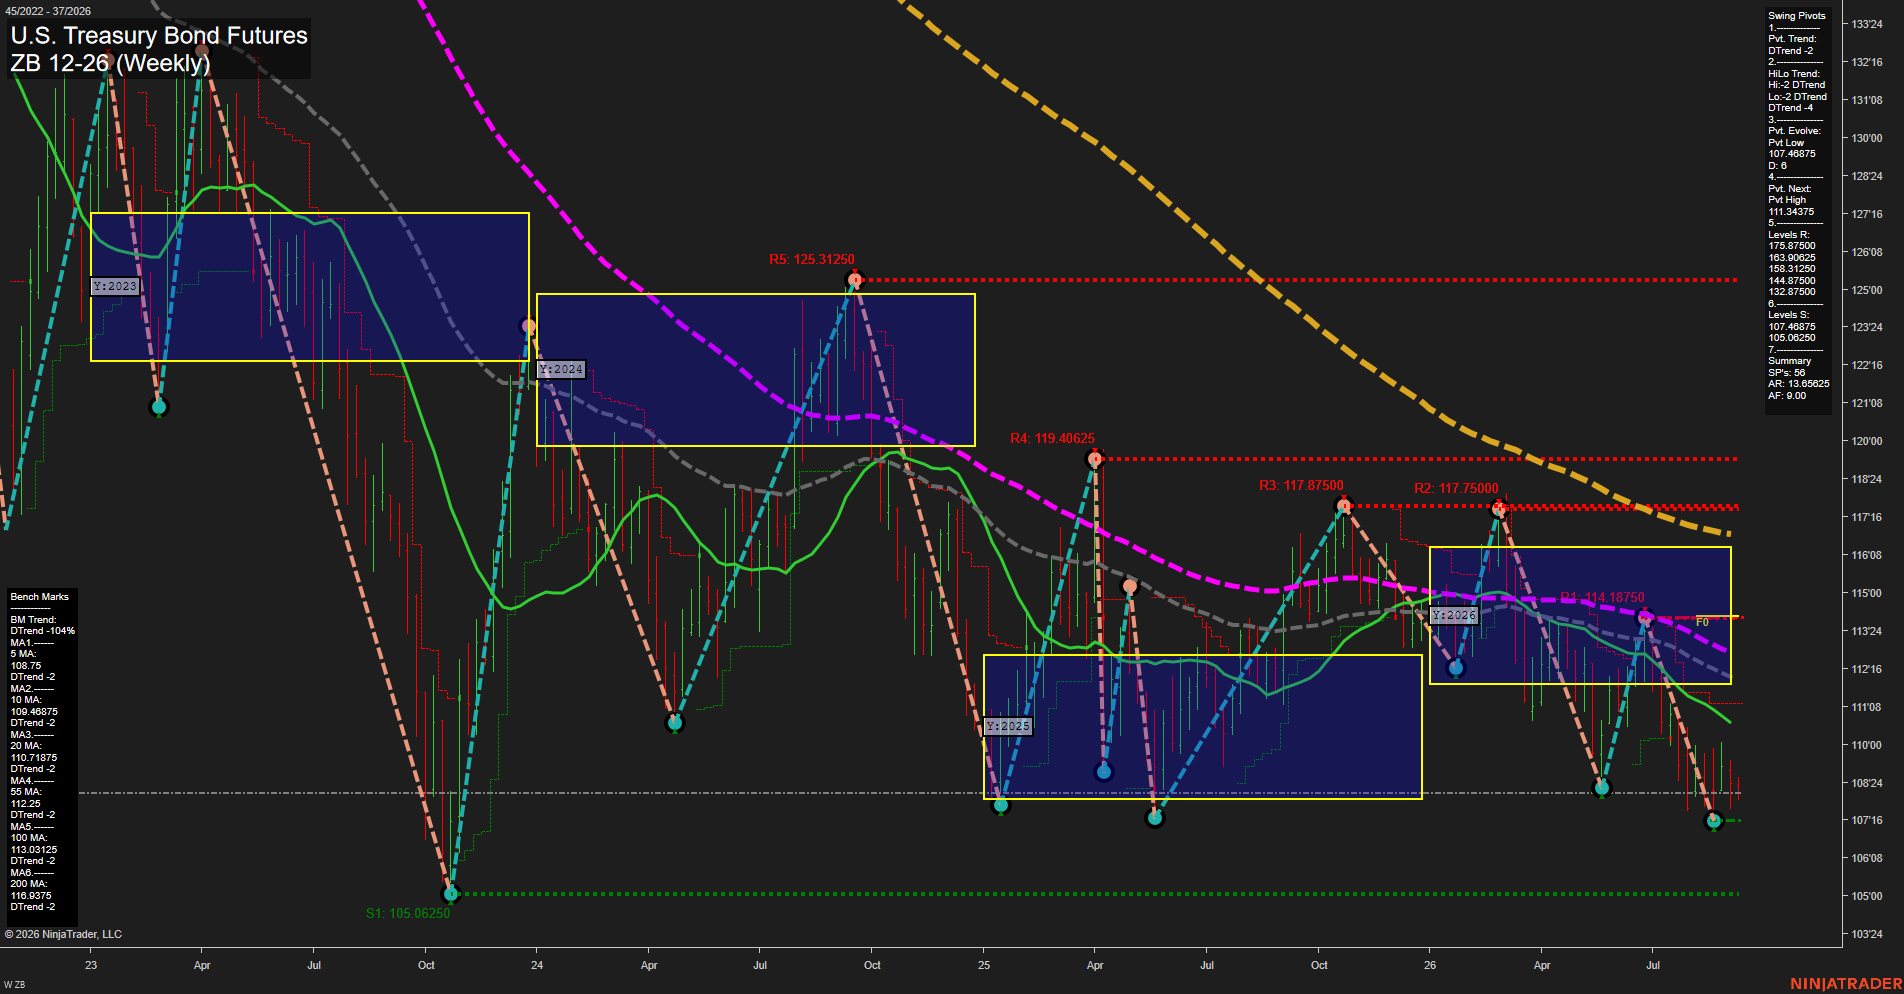
Task: Select the swing high pivot marker at R5 line start
Action: tap(853, 280)
